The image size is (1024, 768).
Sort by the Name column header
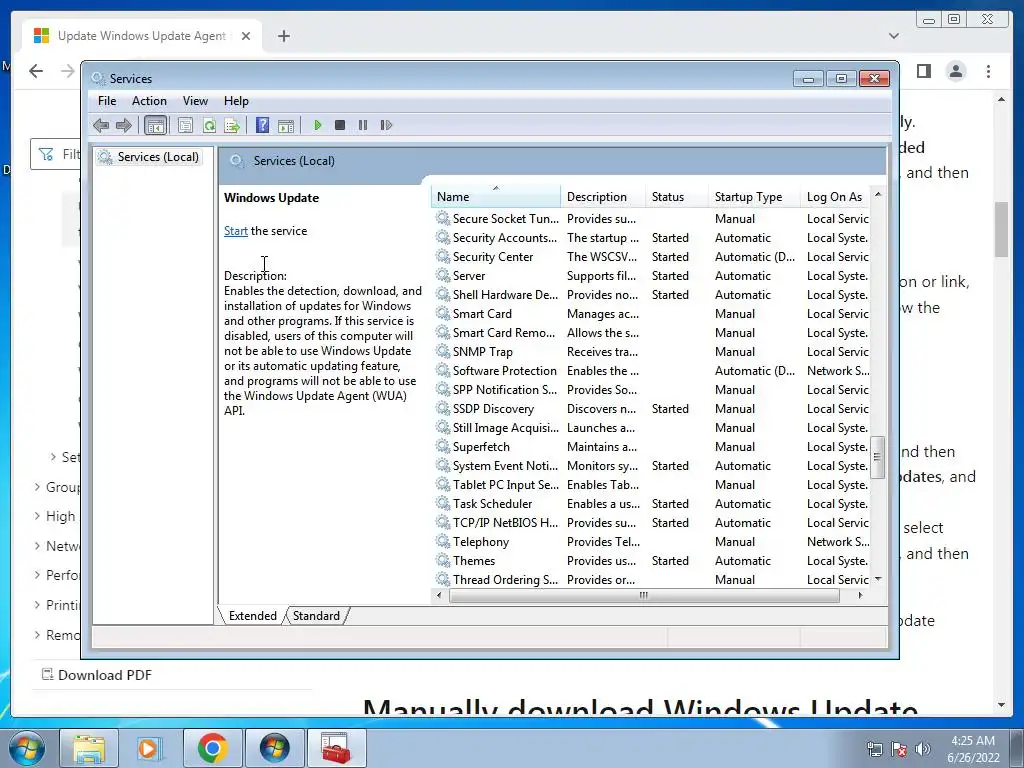[495, 197]
